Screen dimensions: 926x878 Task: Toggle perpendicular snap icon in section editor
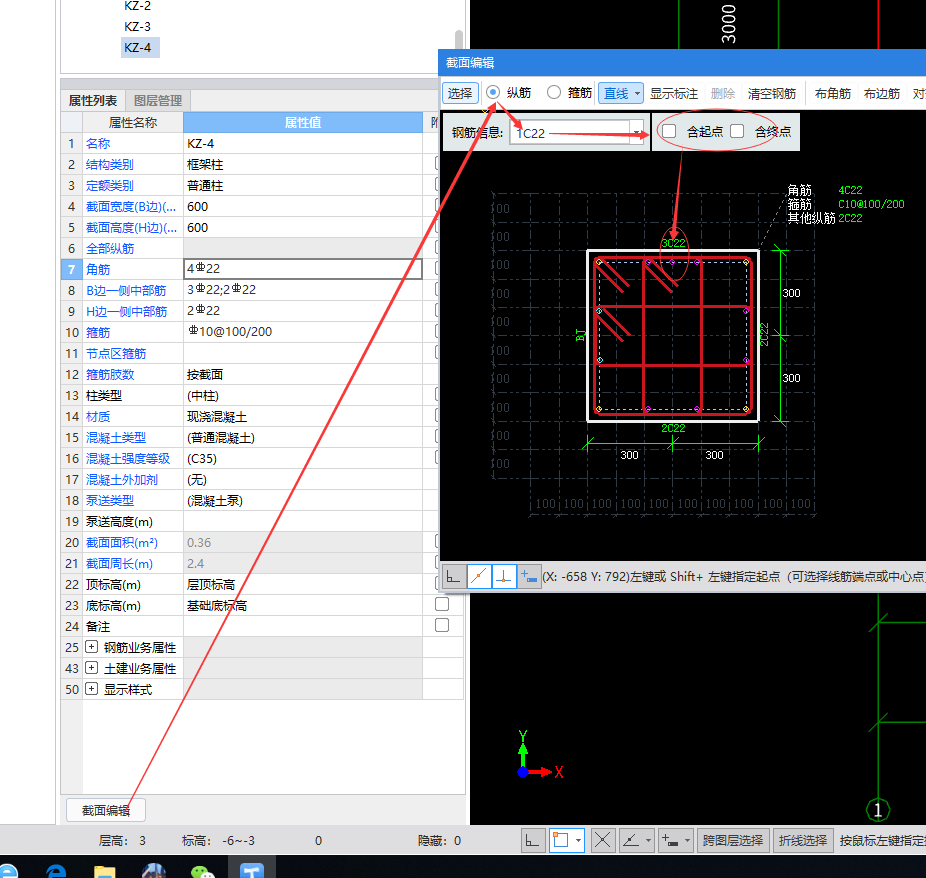(504, 576)
